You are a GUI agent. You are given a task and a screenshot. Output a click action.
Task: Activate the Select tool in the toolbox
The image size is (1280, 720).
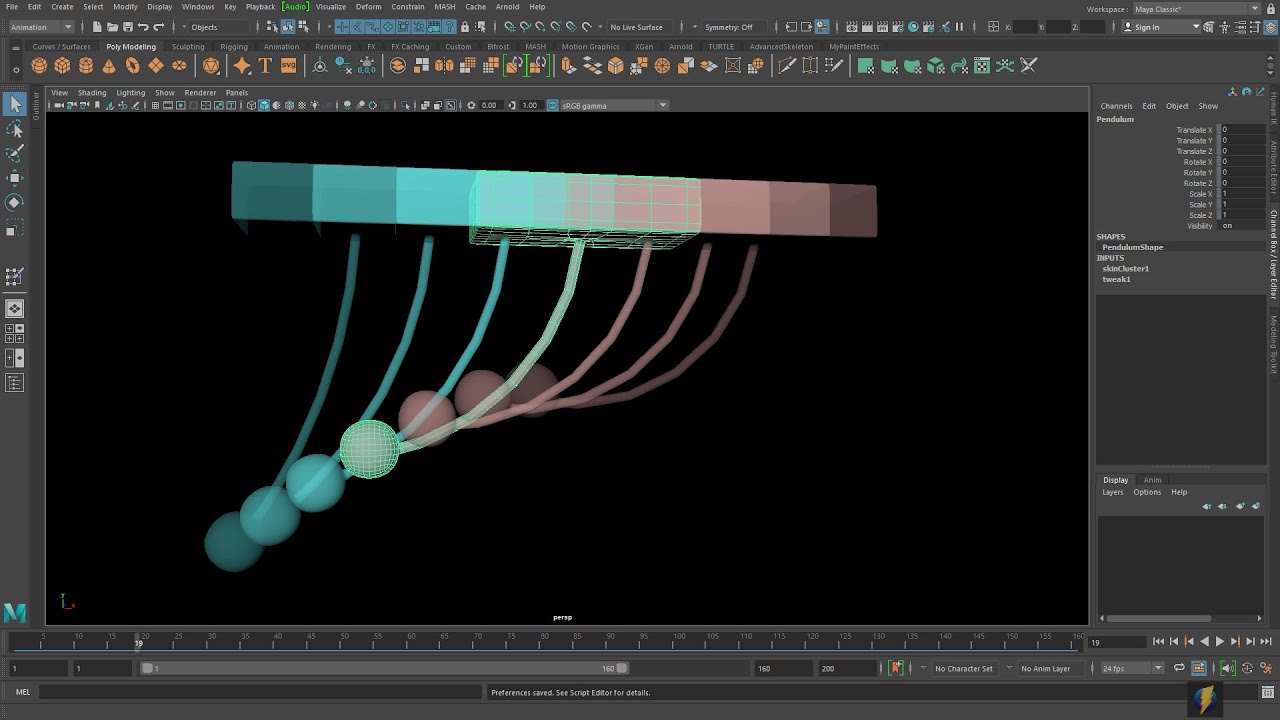click(15, 104)
